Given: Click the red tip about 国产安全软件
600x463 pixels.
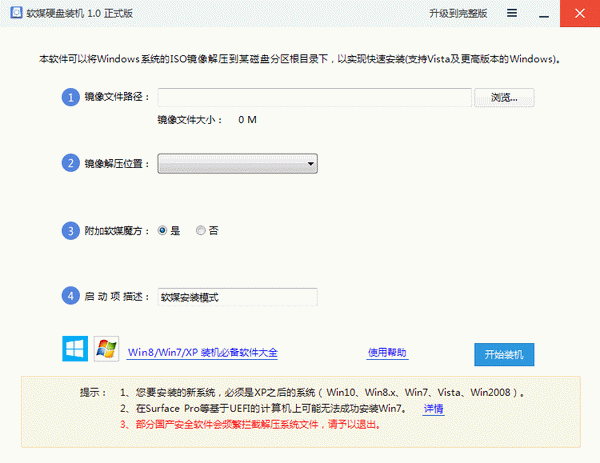Looking at the screenshot, I should pos(250,424).
